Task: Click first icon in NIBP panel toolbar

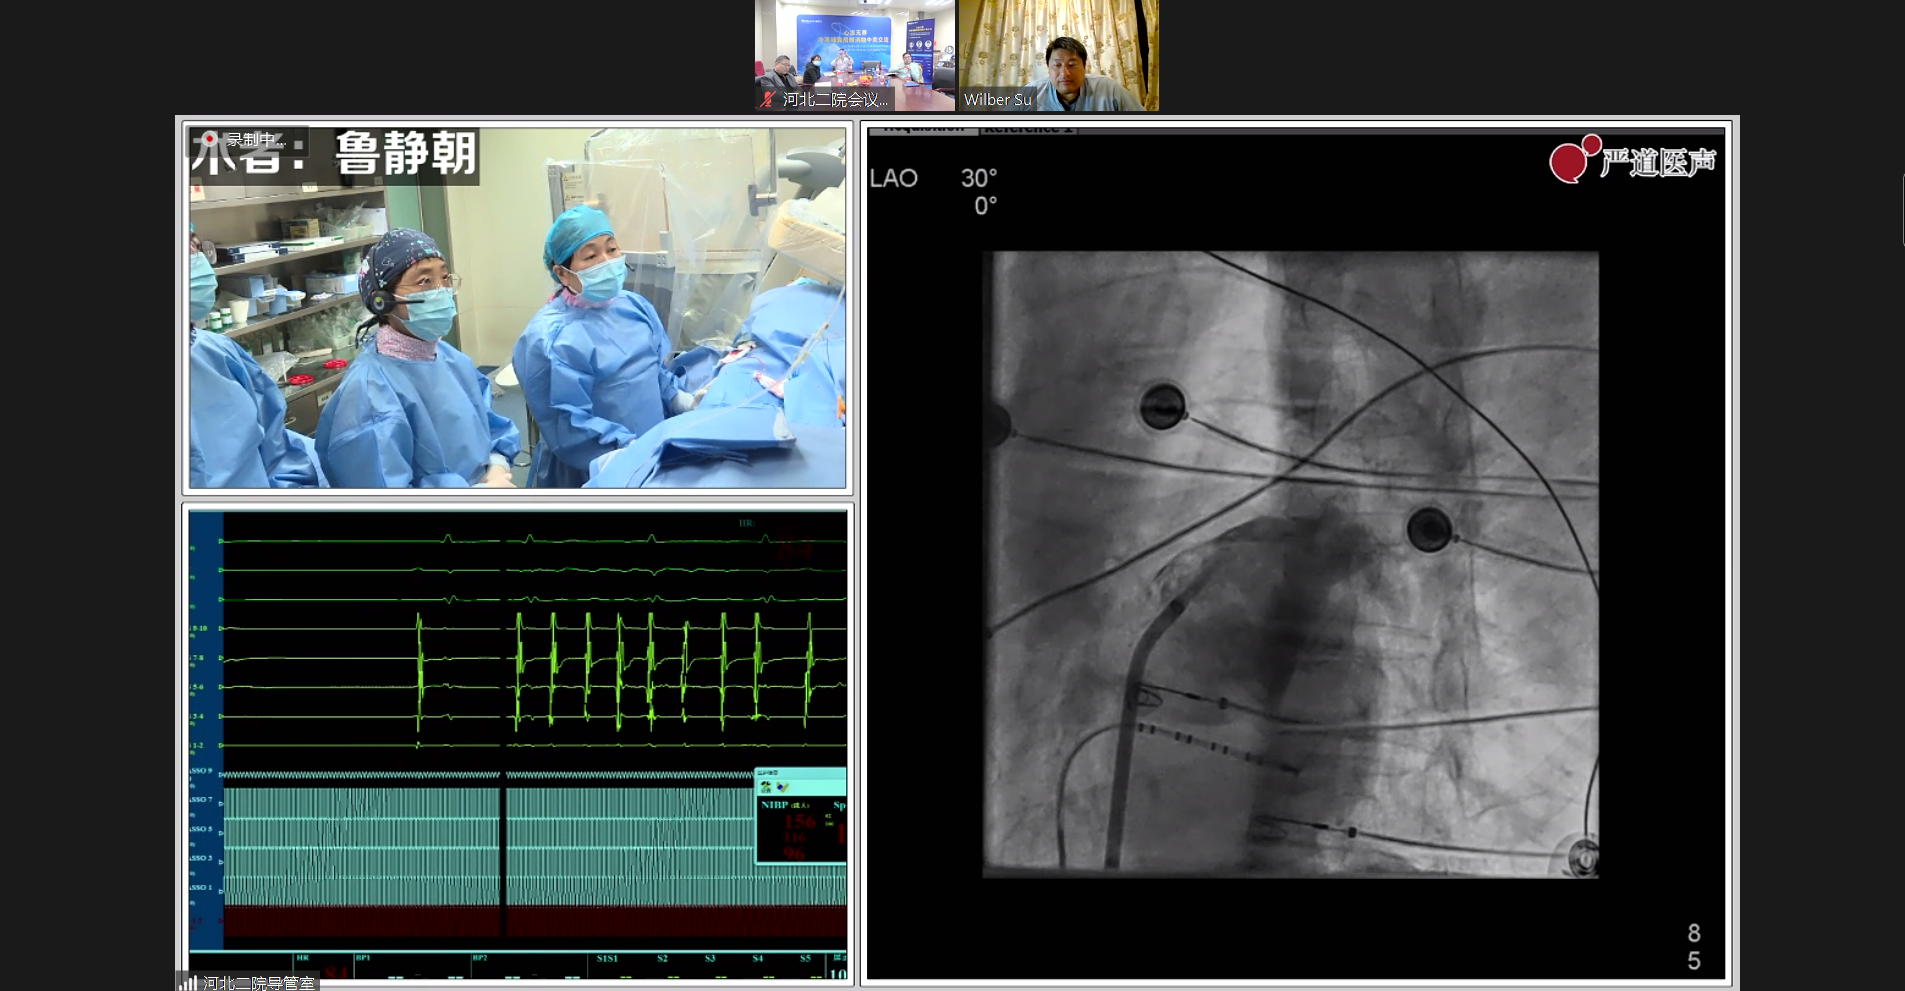Action: point(766,787)
